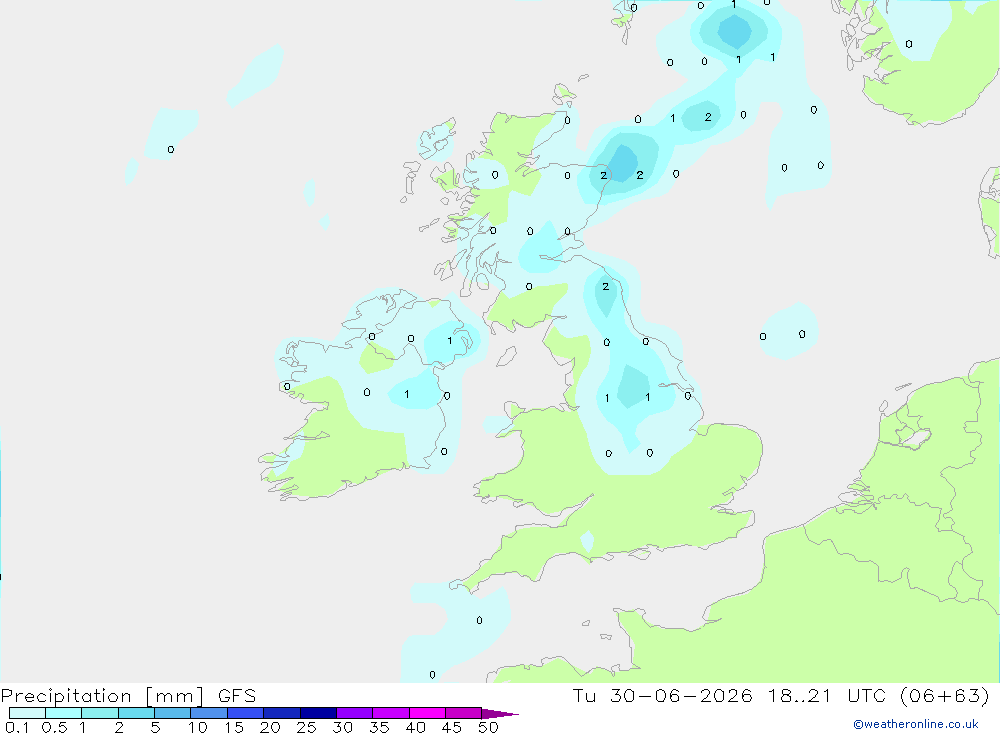
Task: Click the '50' legend scale label
Action: (x=488, y=727)
